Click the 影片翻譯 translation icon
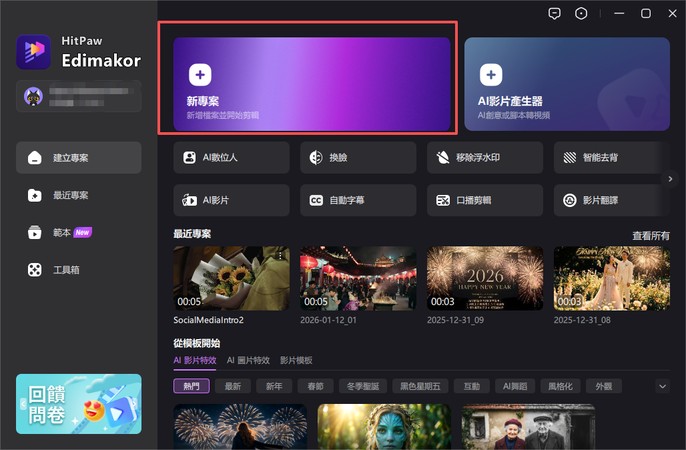 570,200
